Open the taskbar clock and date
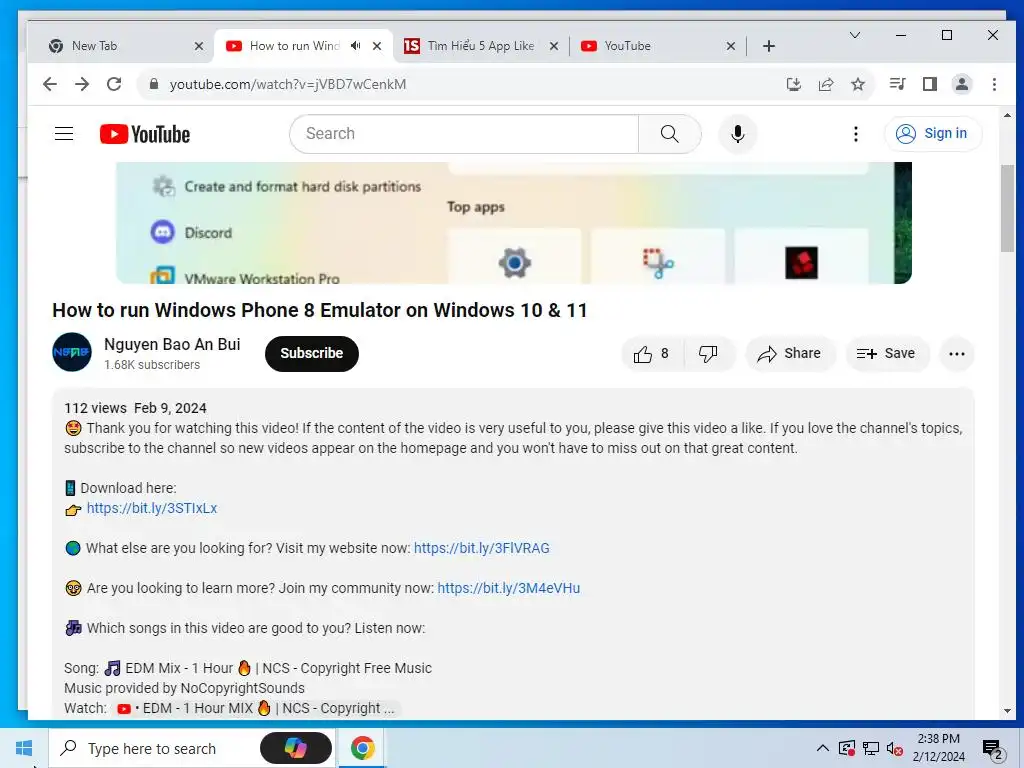This screenshot has width=1024, height=768. pos(938,748)
